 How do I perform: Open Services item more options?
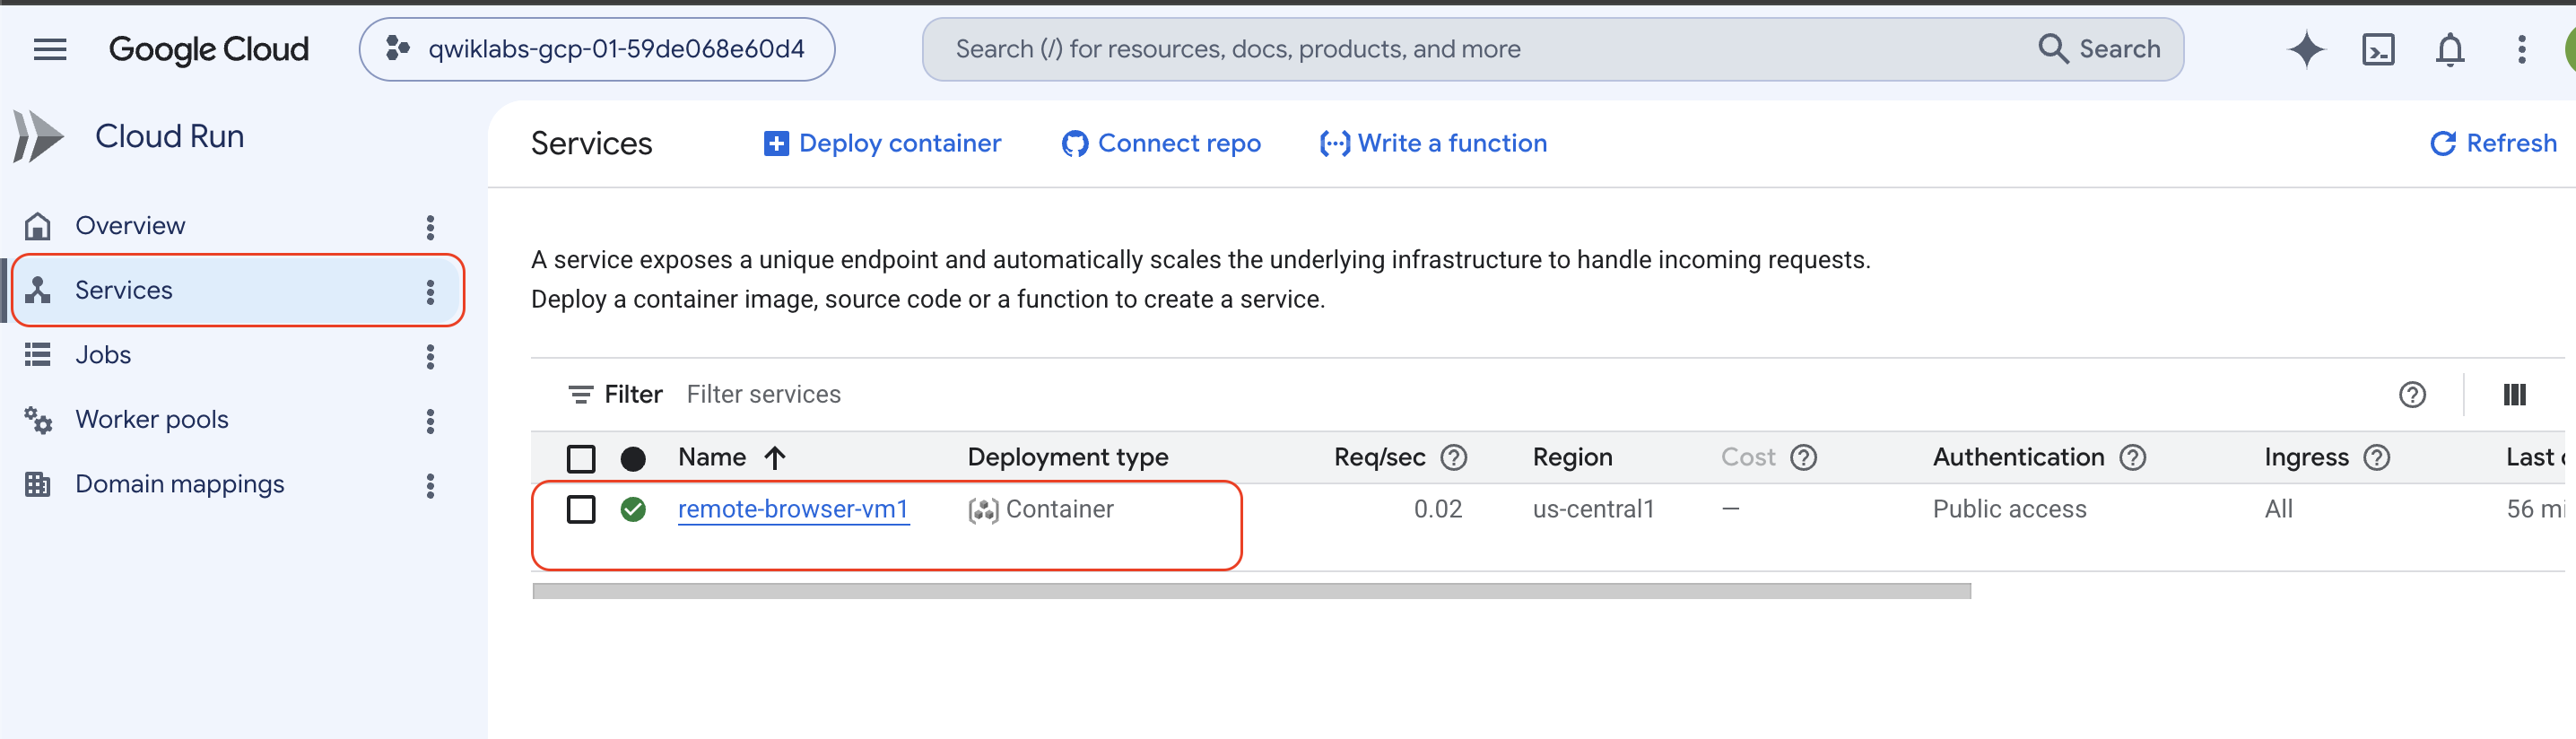tap(430, 292)
